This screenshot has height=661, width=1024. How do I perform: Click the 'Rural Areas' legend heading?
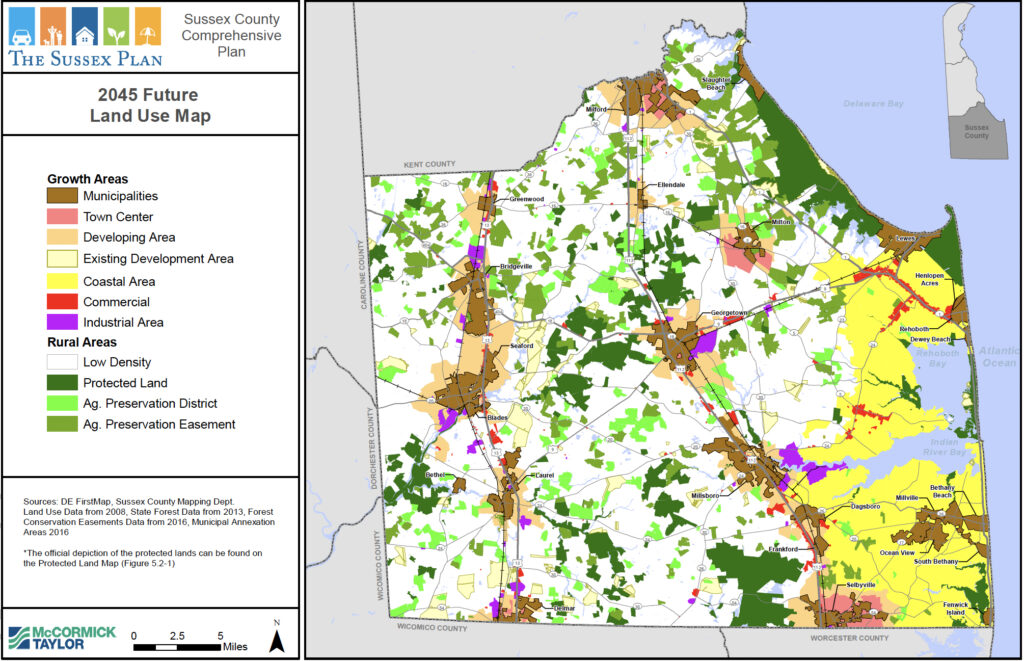82,342
